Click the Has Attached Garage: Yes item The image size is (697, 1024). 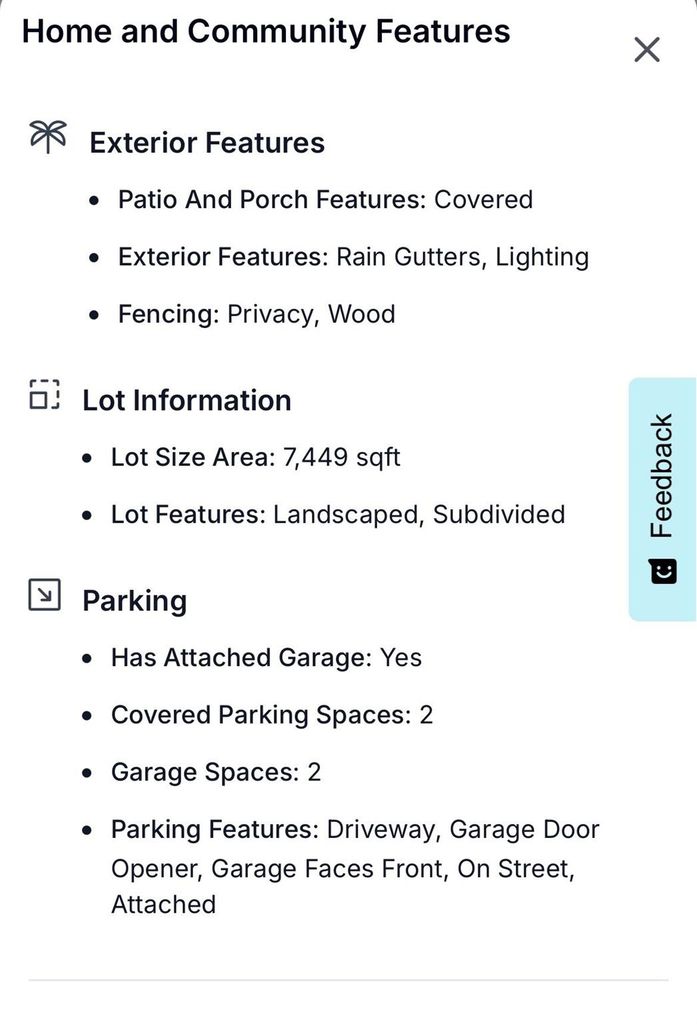pos(266,658)
